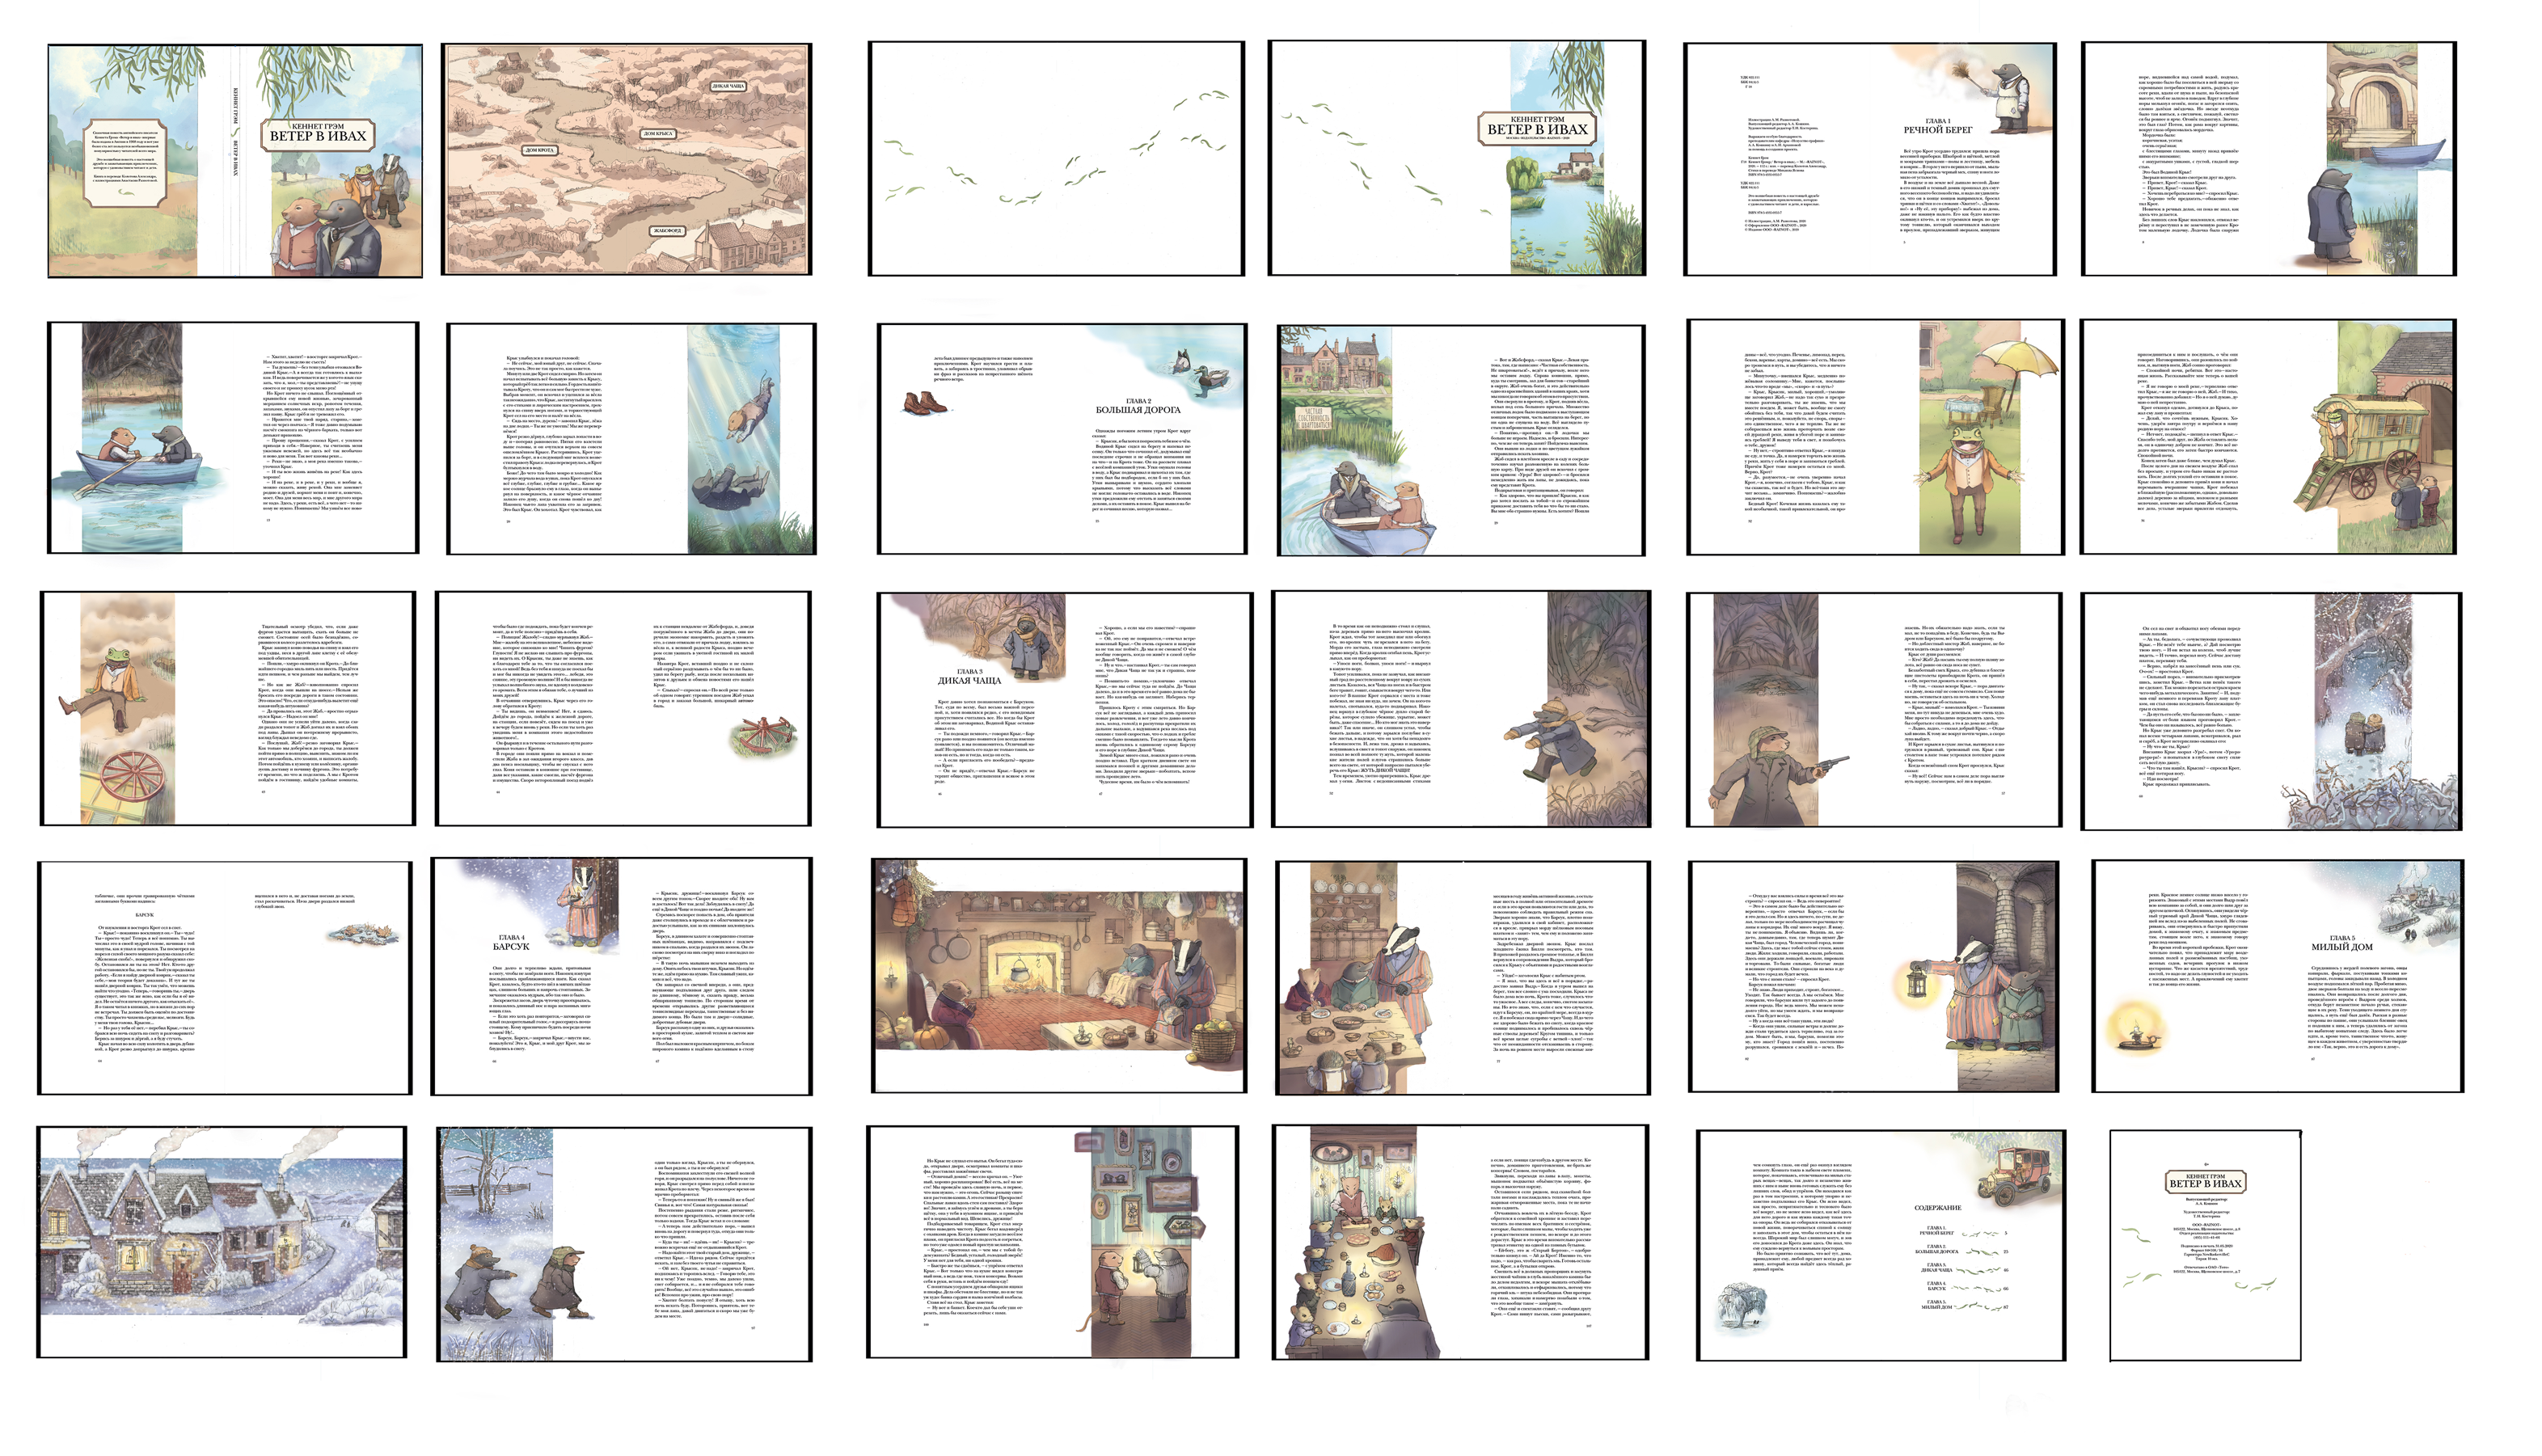Click the final imprint page with title plaque
This screenshot has width=2542, height=1456.
point(2205,1245)
